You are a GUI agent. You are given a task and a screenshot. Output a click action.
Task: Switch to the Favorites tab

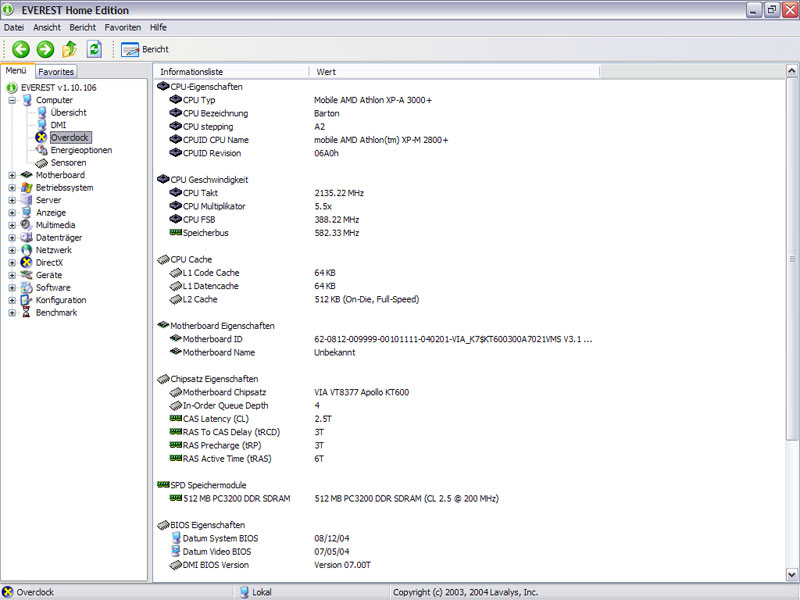pos(56,72)
